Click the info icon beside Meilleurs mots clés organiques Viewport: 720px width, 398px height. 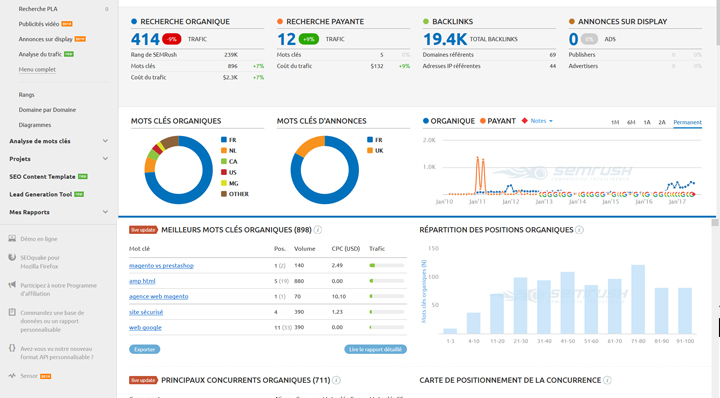[318, 230]
